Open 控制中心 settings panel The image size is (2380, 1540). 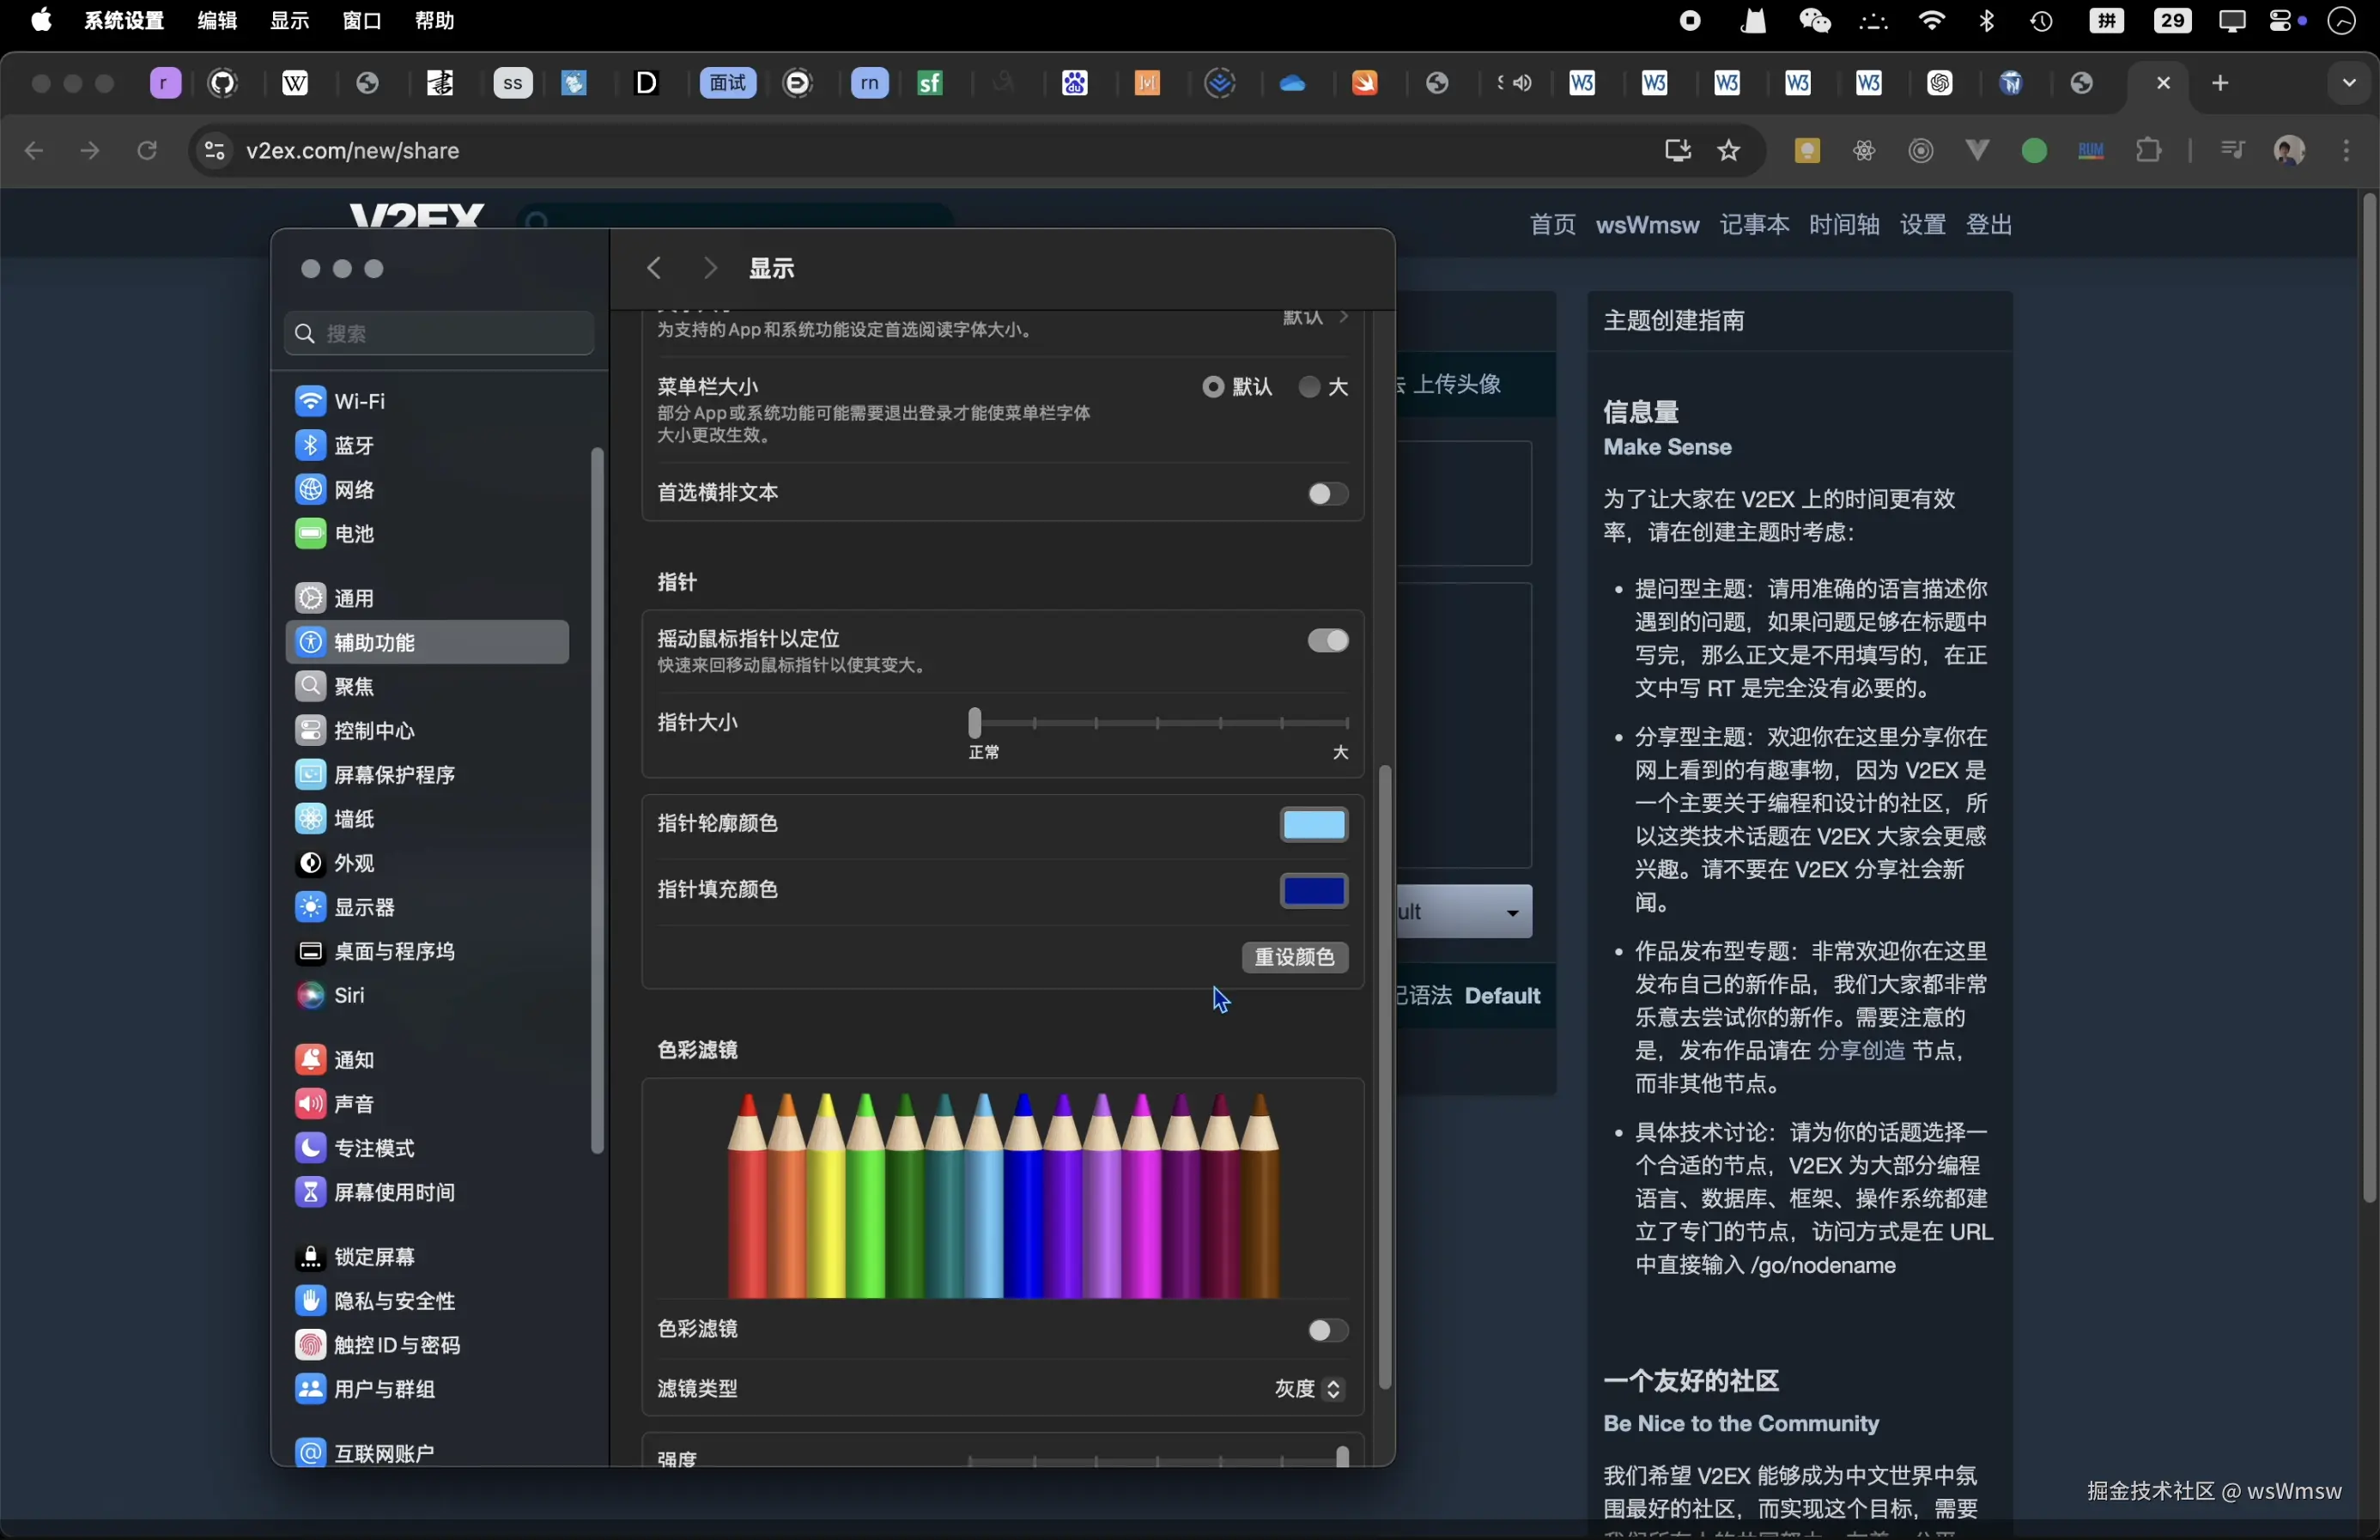(x=376, y=731)
